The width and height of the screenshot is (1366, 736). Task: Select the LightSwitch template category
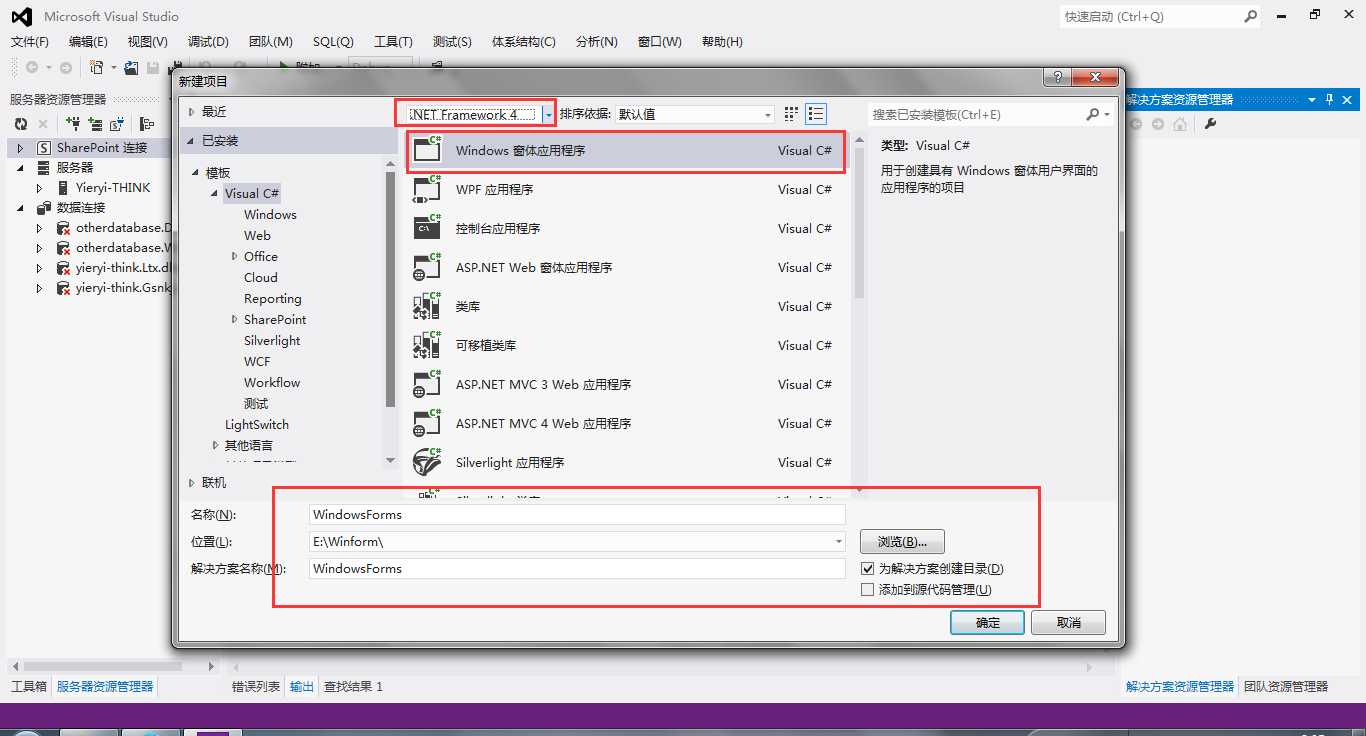tap(257, 425)
